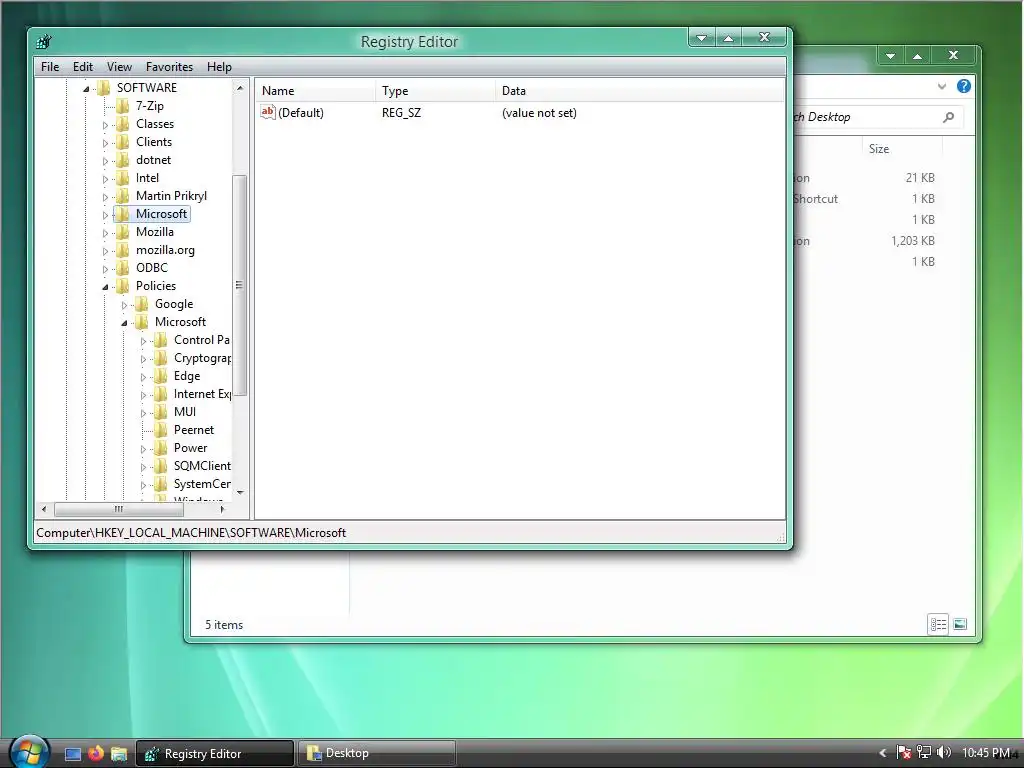This screenshot has width=1024, height=768.
Task: Select the Mozilla folder icon
Action: (x=122, y=232)
